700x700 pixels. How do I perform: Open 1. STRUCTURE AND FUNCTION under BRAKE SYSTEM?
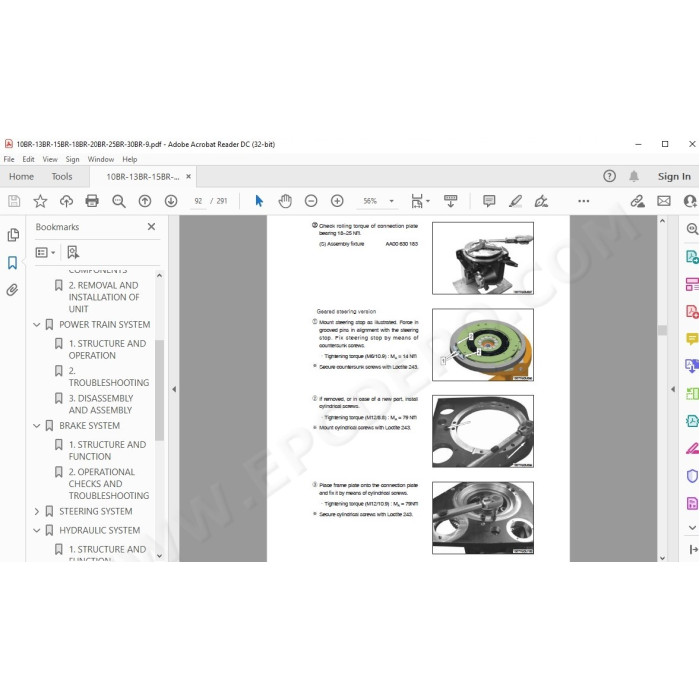(107, 450)
